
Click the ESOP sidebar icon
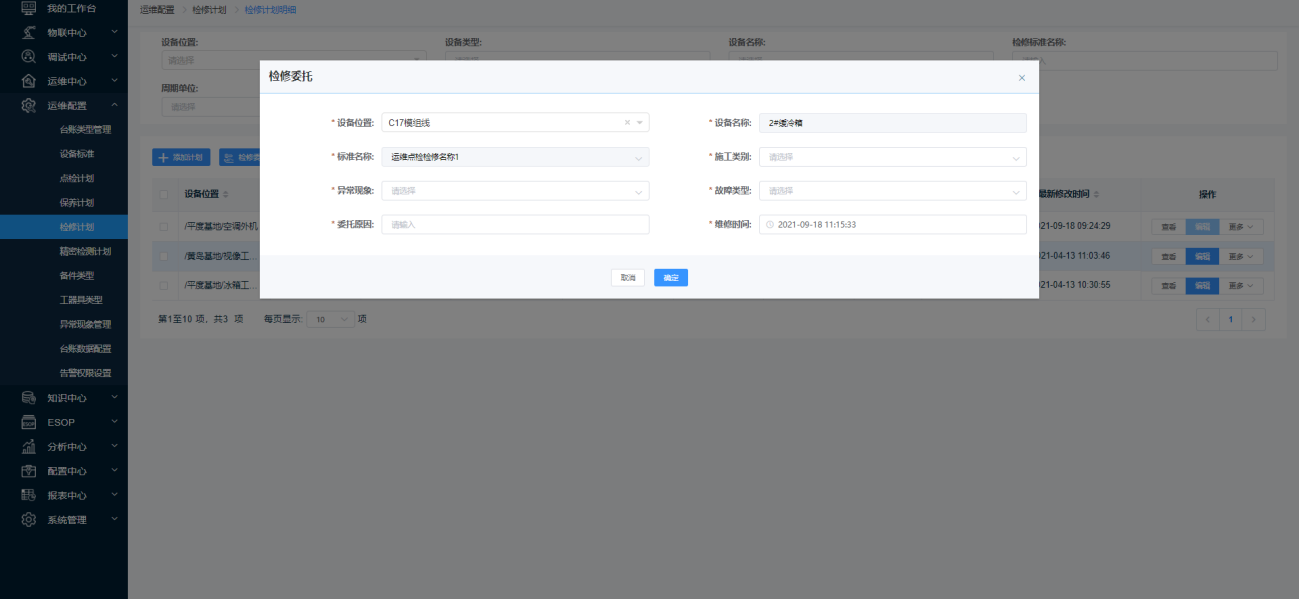click(29, 422)
